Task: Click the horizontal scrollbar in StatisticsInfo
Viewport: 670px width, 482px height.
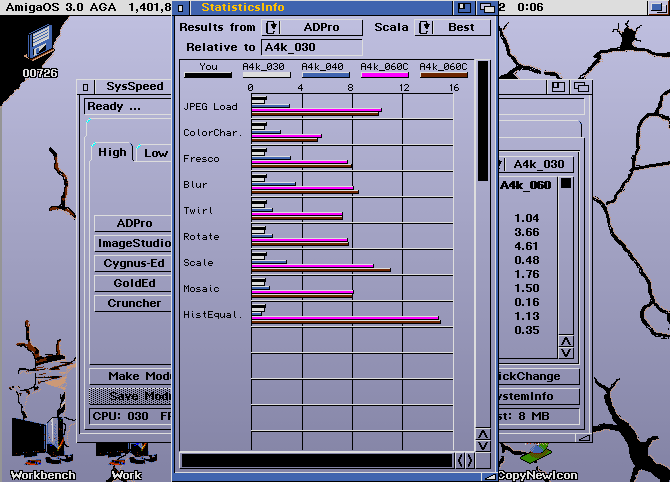Action: click(317, 461)
